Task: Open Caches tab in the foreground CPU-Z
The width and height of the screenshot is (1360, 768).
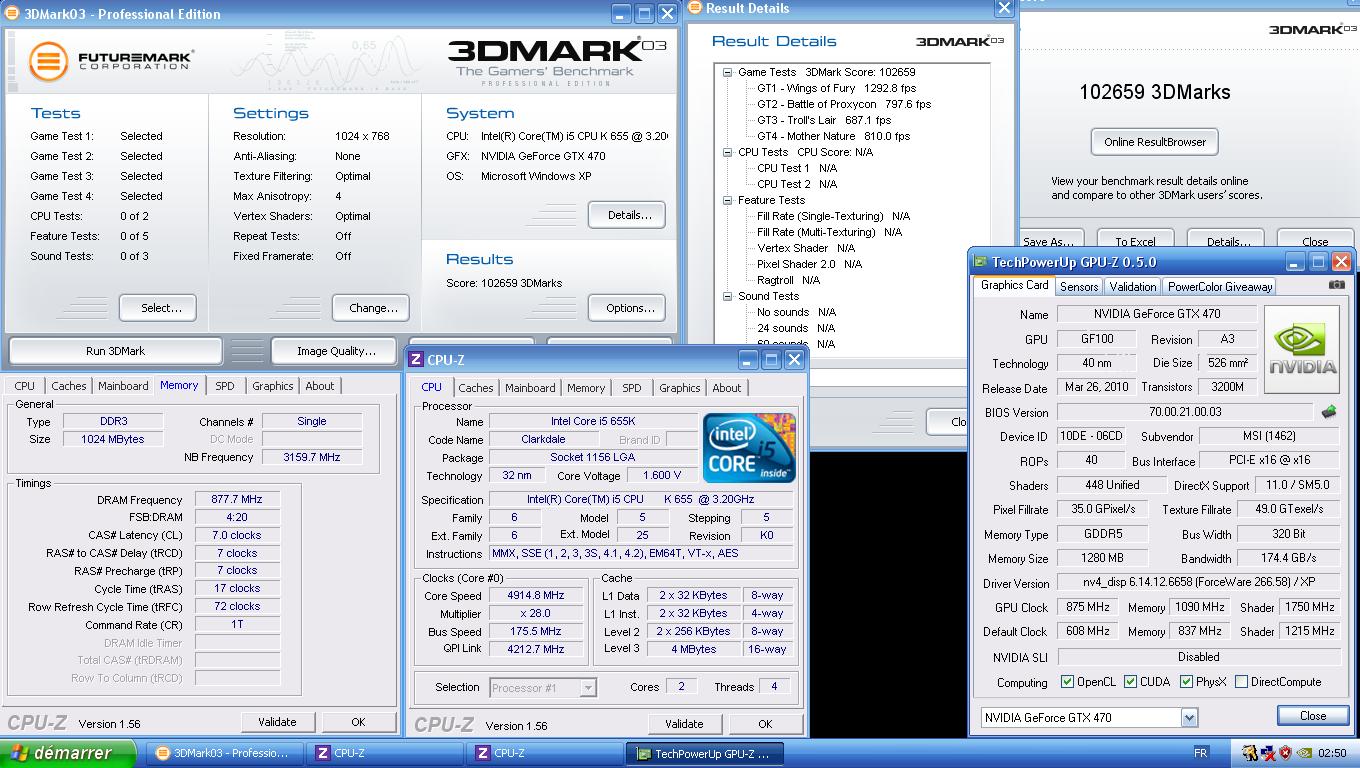Action: pyautogui.click(x=476, y=388)
